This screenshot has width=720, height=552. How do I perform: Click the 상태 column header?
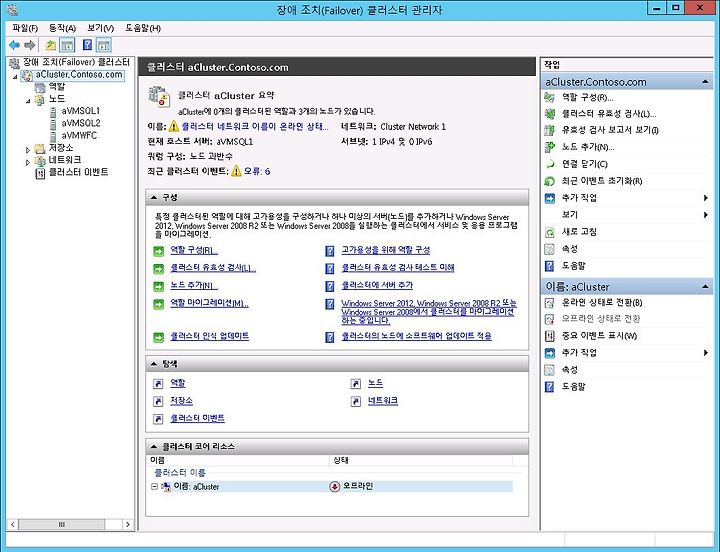pyautogui.click(x=421, y=460)
